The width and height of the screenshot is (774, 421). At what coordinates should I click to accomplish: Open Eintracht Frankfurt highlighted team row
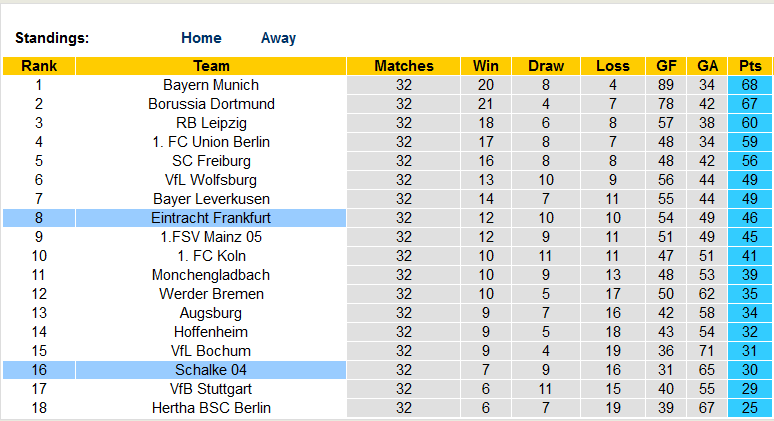point(211,218)
